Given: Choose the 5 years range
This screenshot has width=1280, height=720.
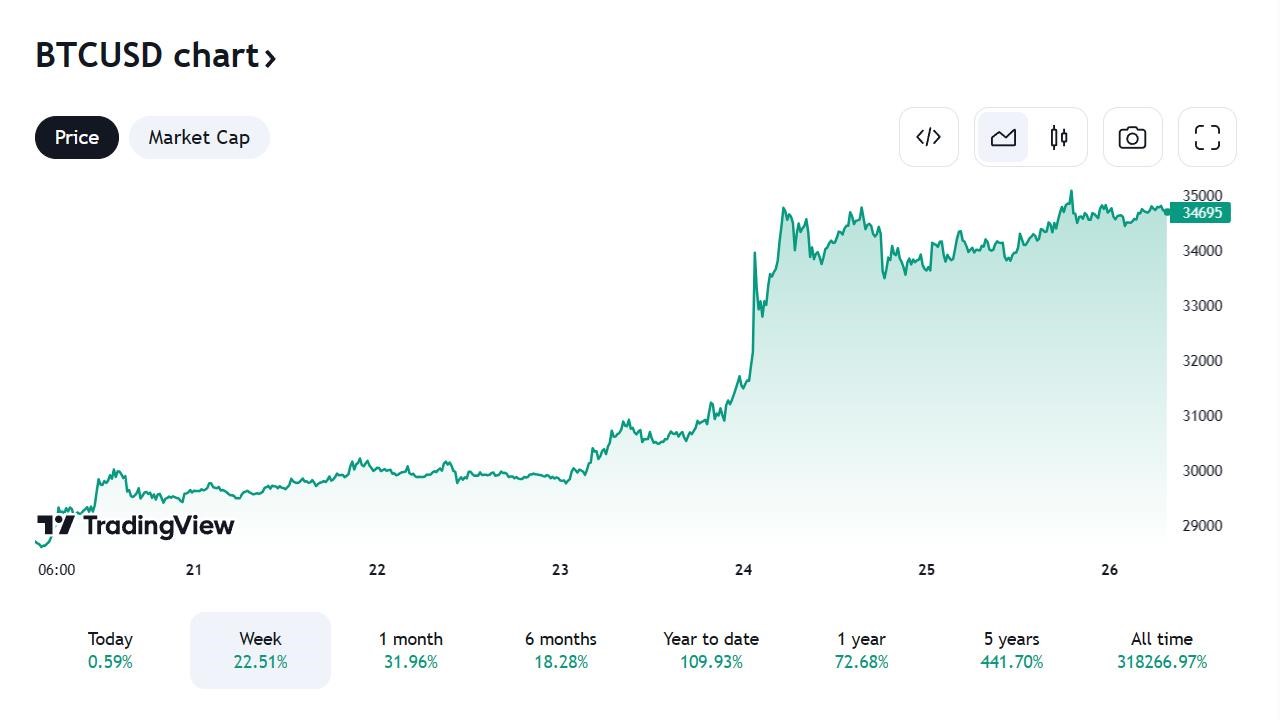Looking at the screenshot, I should 1011,650.
